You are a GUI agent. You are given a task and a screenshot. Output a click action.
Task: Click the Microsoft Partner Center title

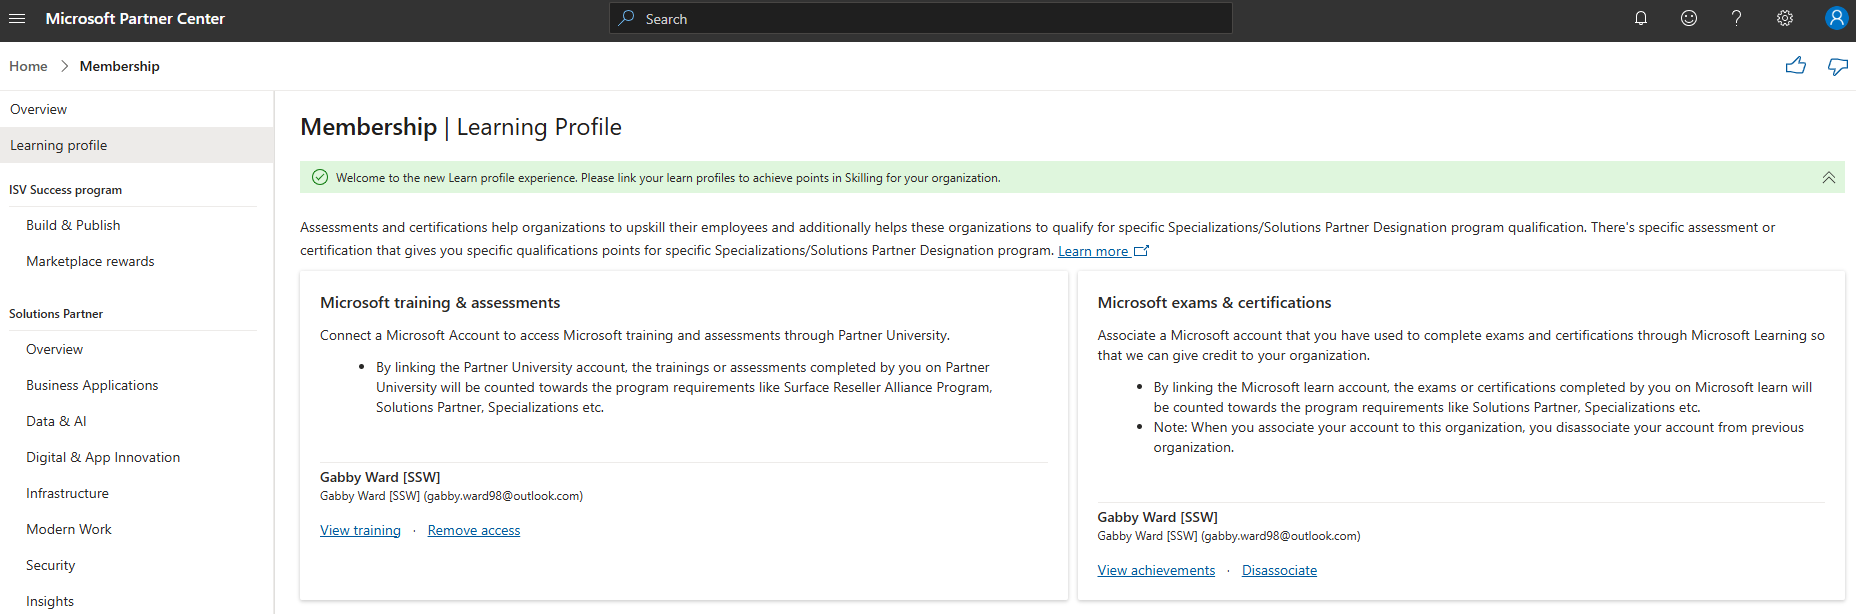[x=135, y=18]
